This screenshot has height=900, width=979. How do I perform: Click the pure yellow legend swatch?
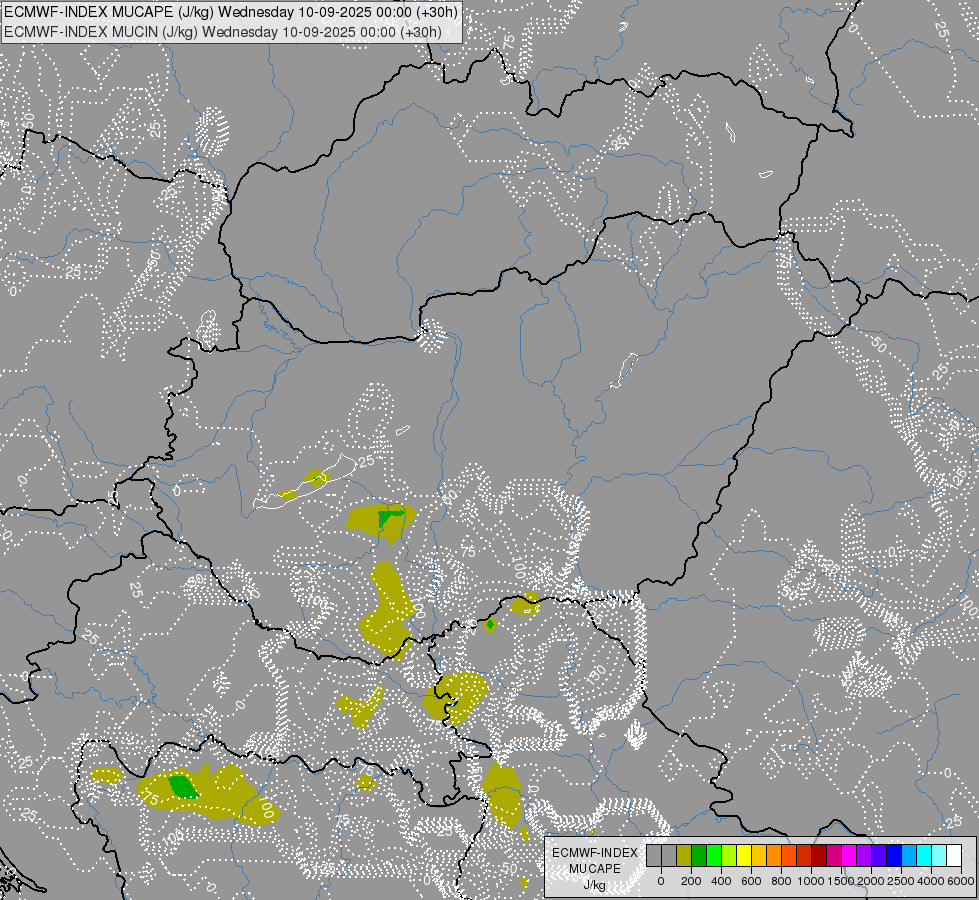(x=744, y=855)
